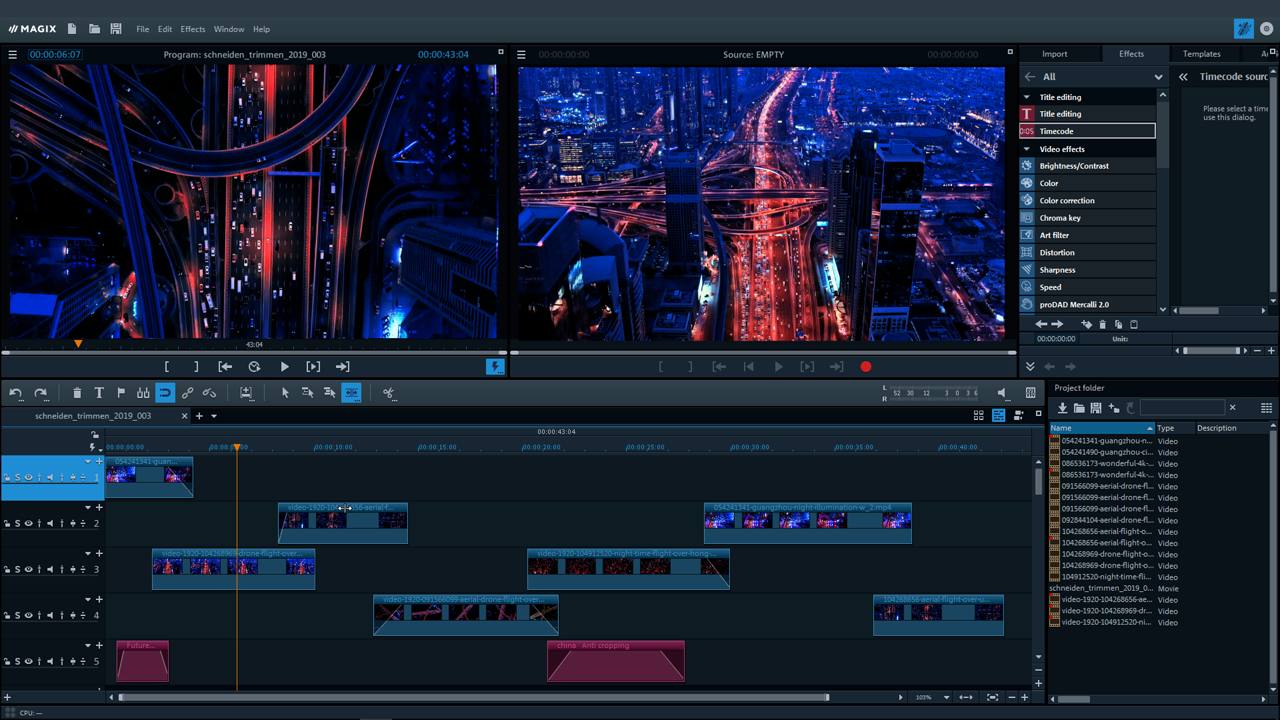Open the scissors cut tool

pos(389,393)
